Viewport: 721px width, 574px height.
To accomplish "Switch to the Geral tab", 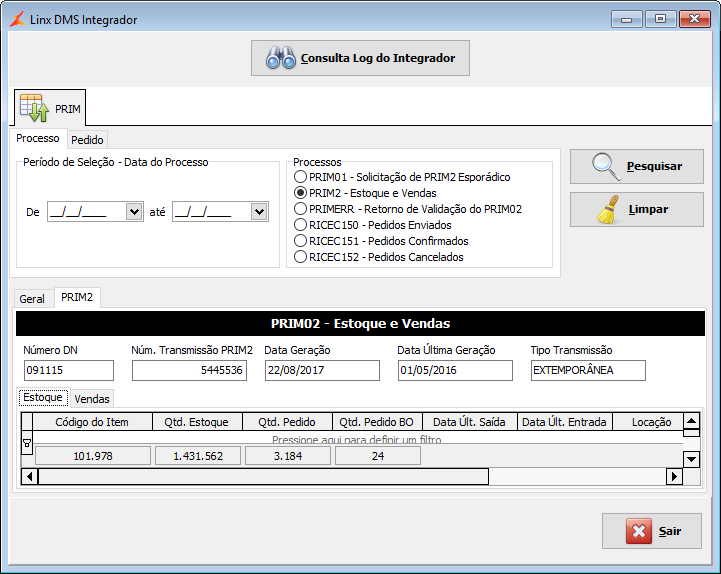I will click(32, 299).
